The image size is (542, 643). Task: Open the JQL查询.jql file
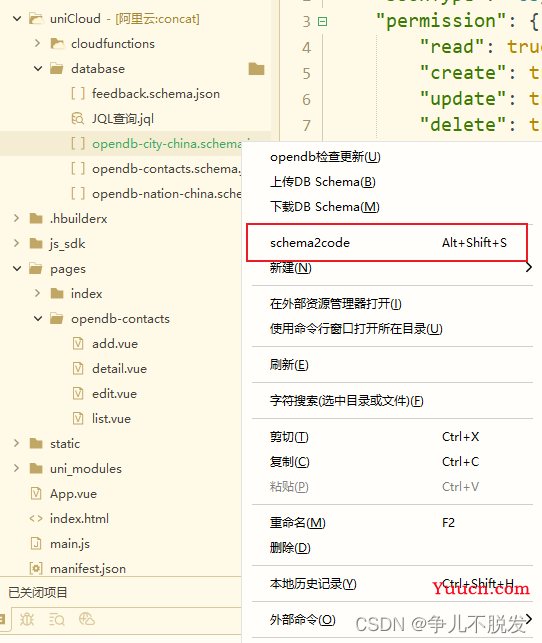pyautogui.click(x=123, y=119)
